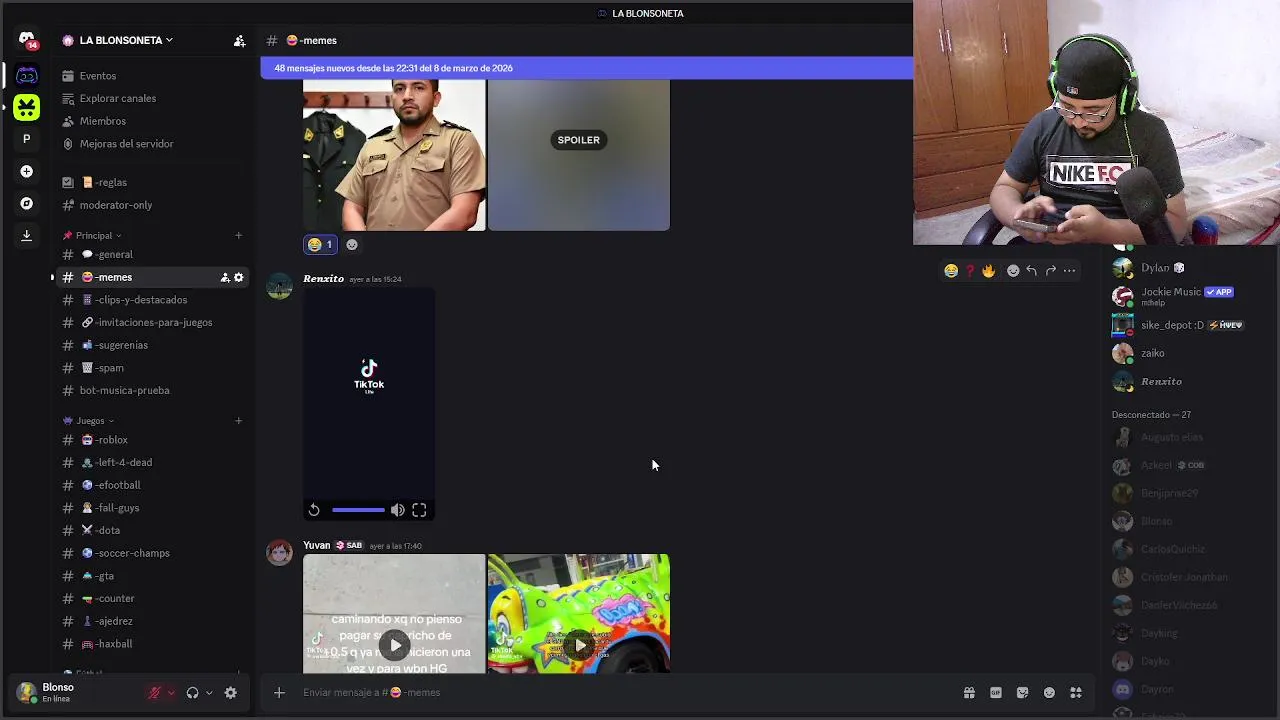
Task: Edit channel gear icon on memes
Action: (x=238, y=277)
